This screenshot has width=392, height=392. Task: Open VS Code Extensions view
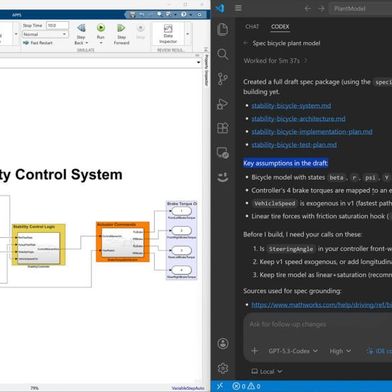(x=223, y=128)
